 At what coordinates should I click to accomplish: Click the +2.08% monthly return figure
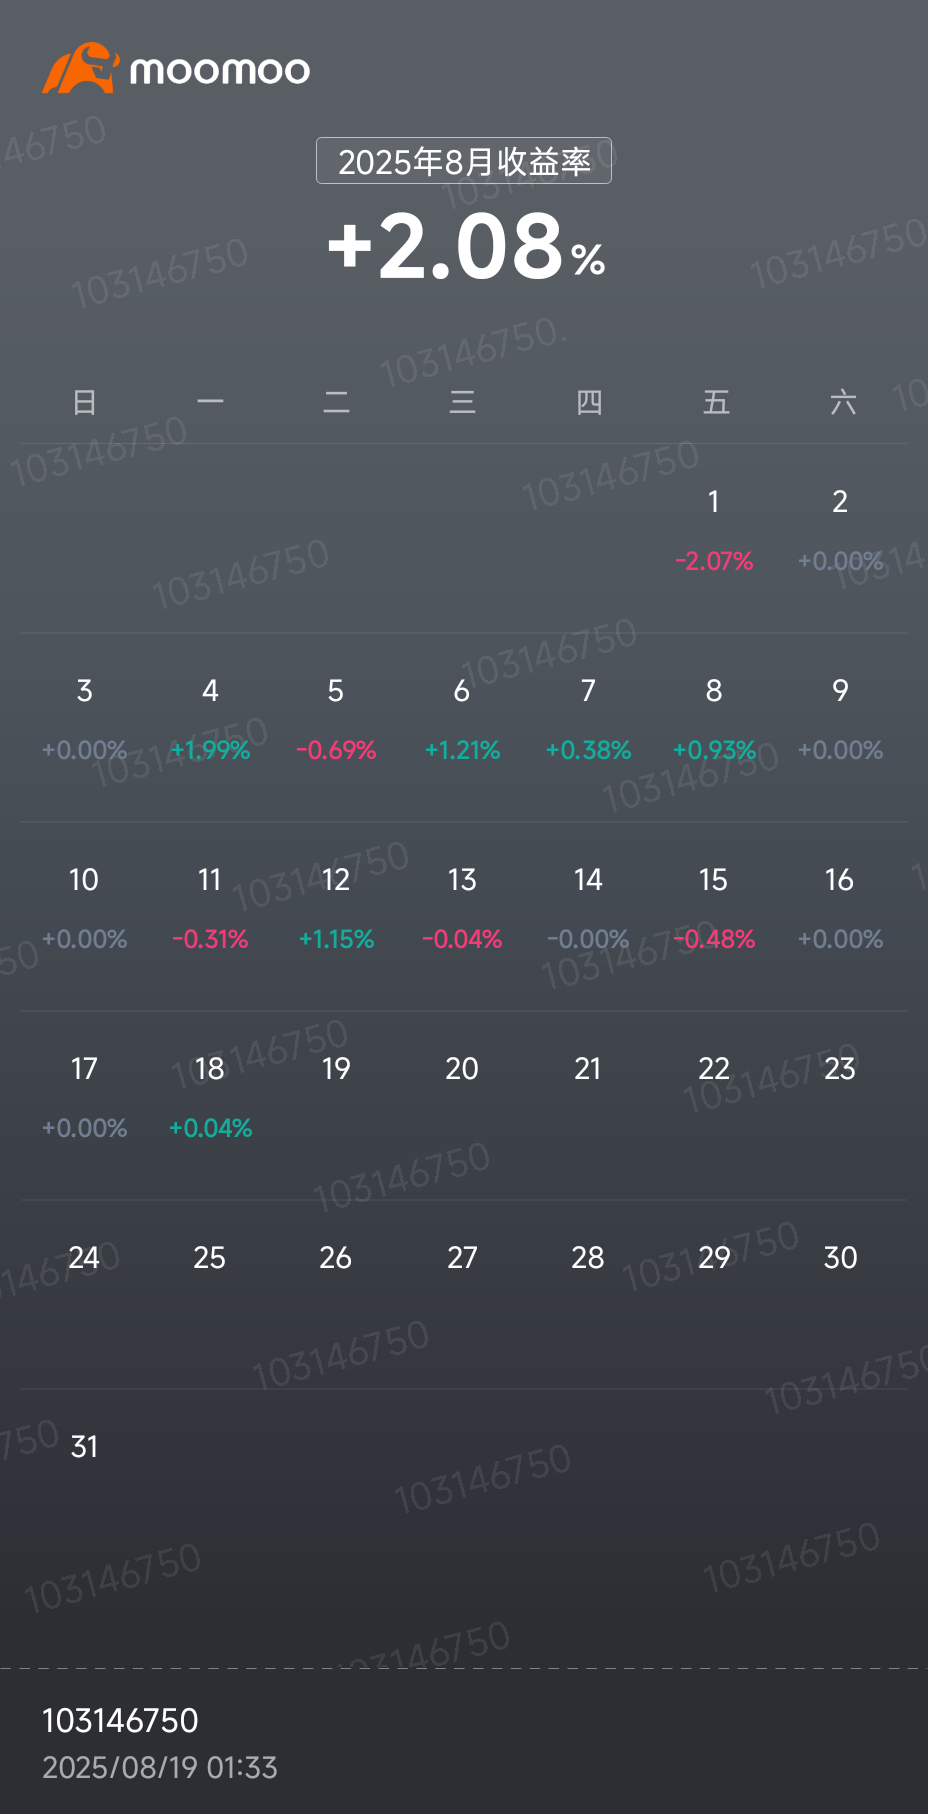[466, 246]
